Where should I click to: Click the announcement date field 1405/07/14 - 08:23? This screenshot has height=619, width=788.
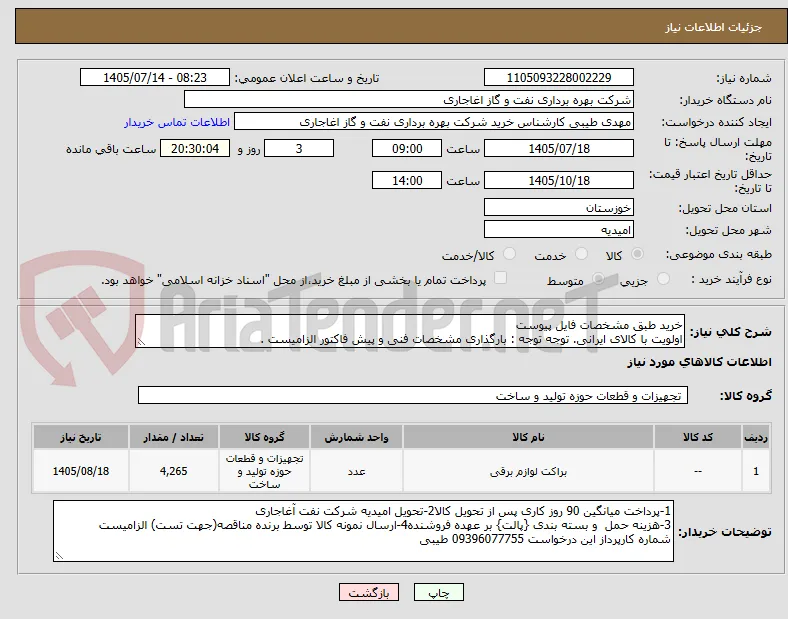pos(155,78)
